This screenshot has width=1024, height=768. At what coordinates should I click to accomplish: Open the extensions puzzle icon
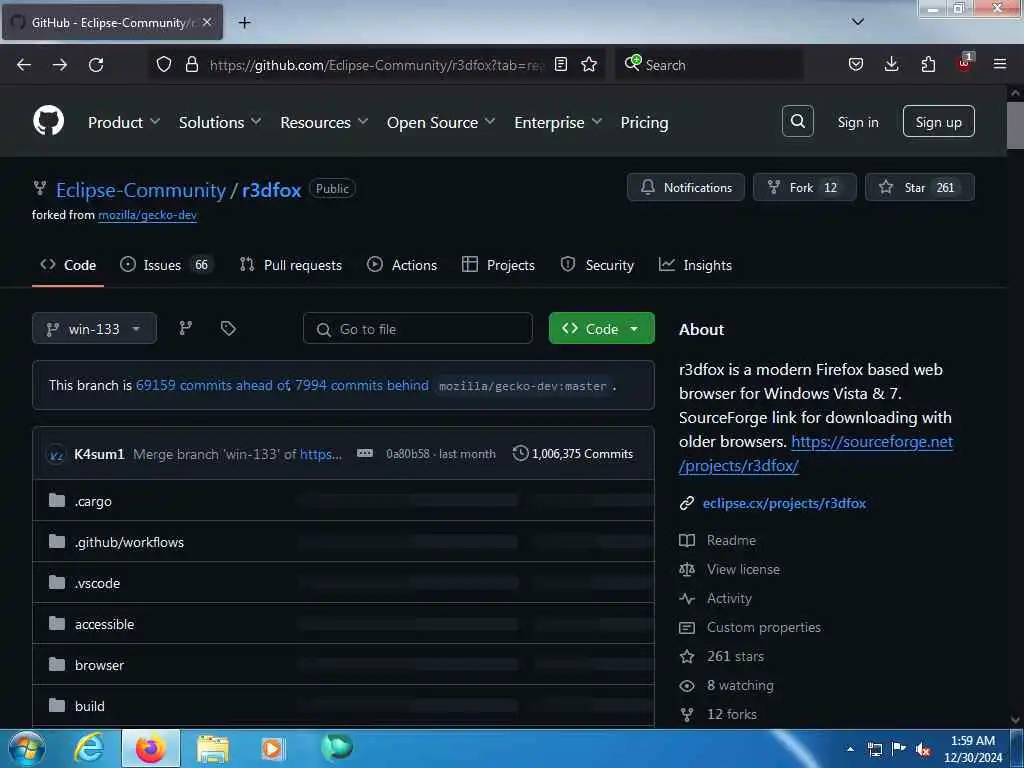tap(928, 64)
